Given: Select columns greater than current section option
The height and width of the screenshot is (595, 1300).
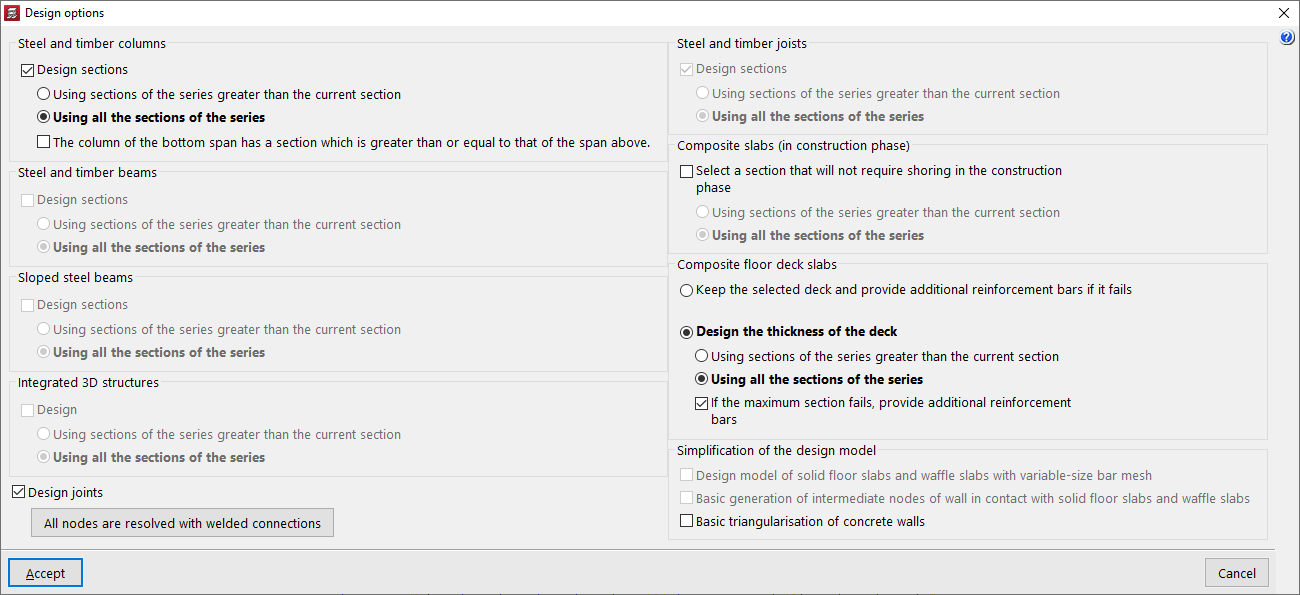Looking at the screenshot, I should click(44, 94).
